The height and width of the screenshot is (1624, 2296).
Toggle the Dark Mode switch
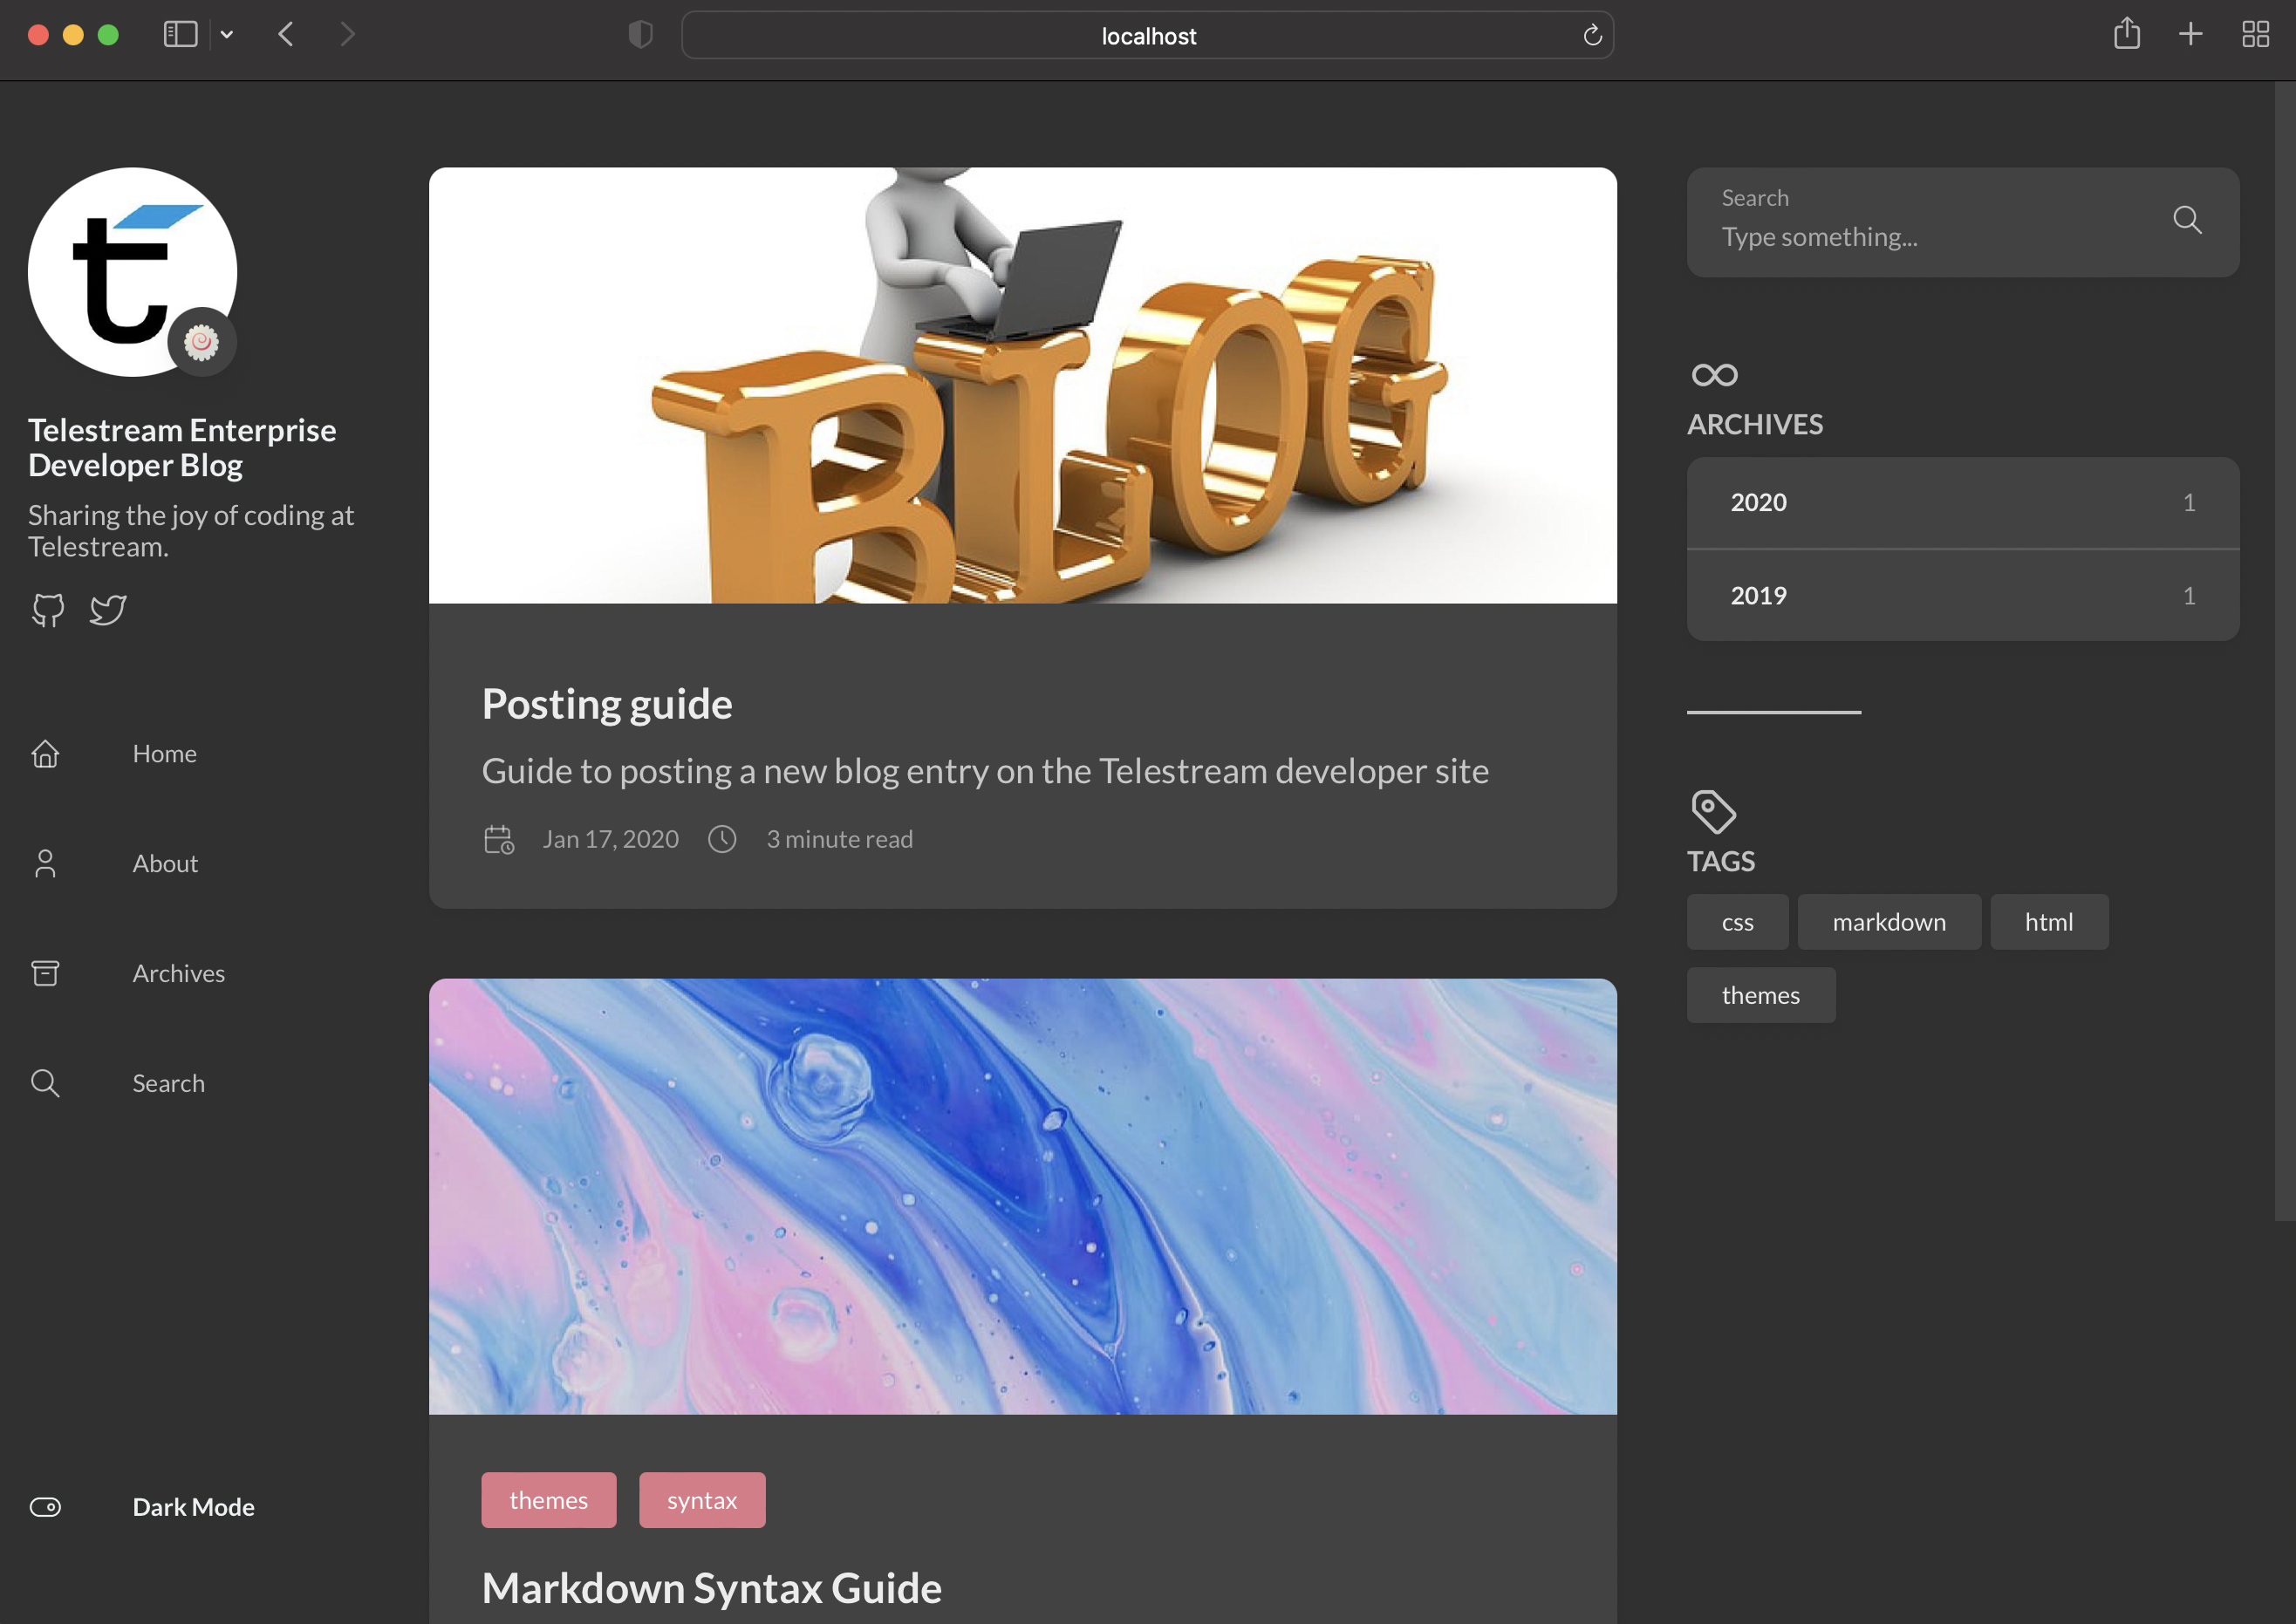coord(45,1507)
